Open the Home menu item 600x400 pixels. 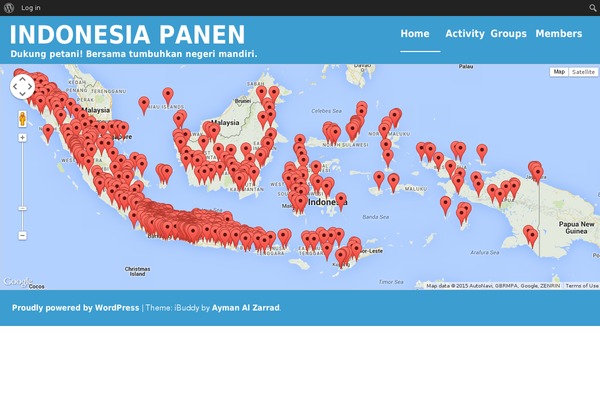(x=415, y=34)
